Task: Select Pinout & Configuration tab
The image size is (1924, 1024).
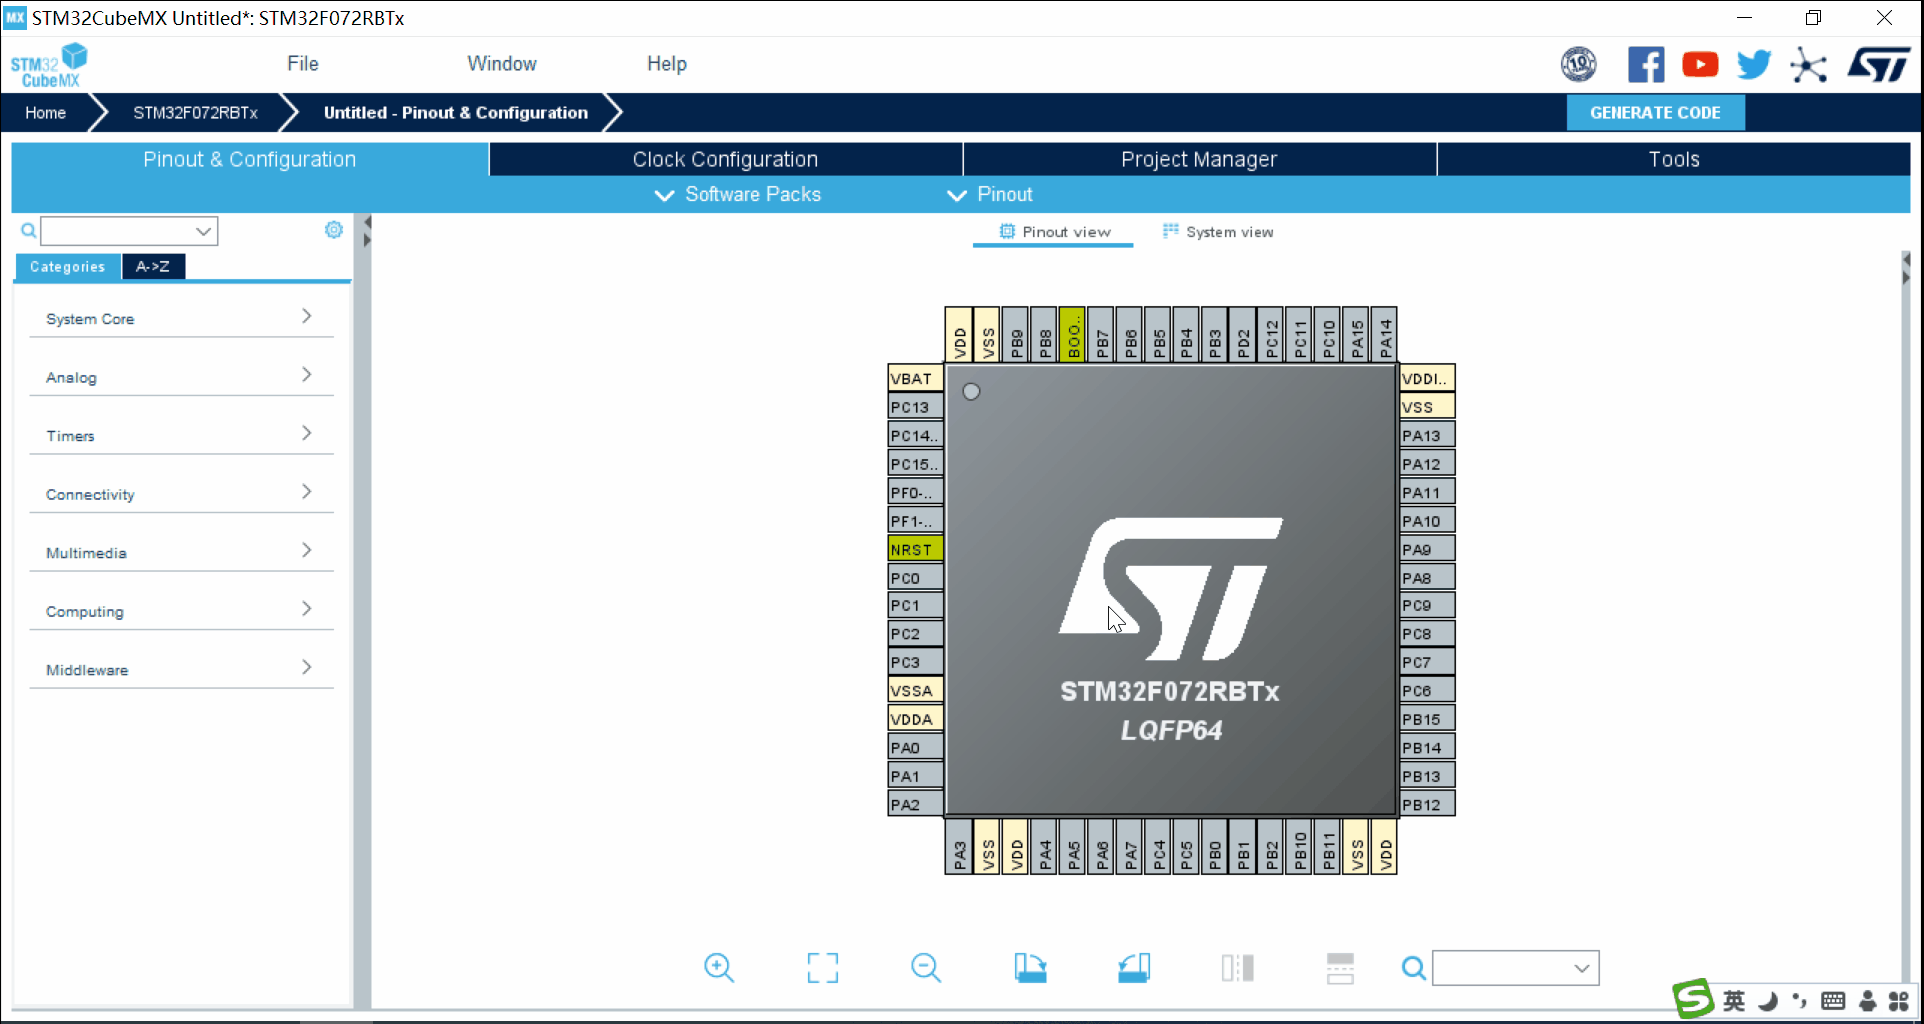Action: [249, 159]
